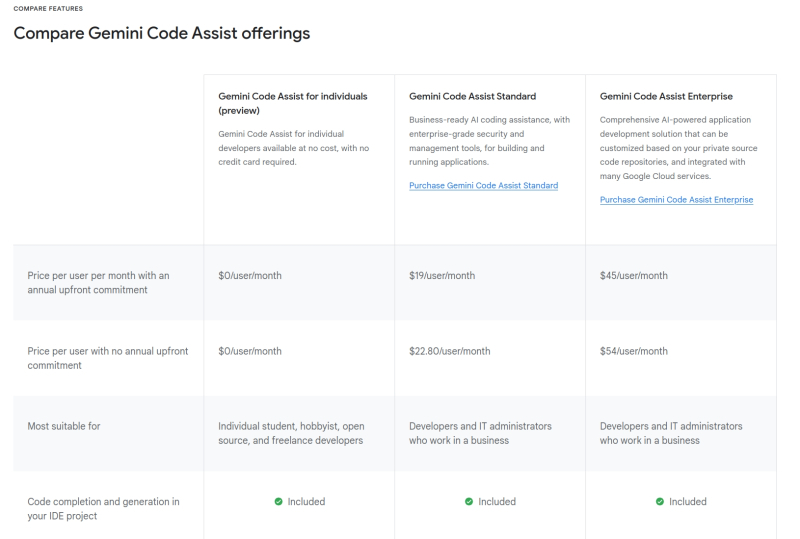Image resolution: width=800 pixels, height=539 pixels.
Task: Click the Most suitable for row label
Action: [x=63, y=426]
